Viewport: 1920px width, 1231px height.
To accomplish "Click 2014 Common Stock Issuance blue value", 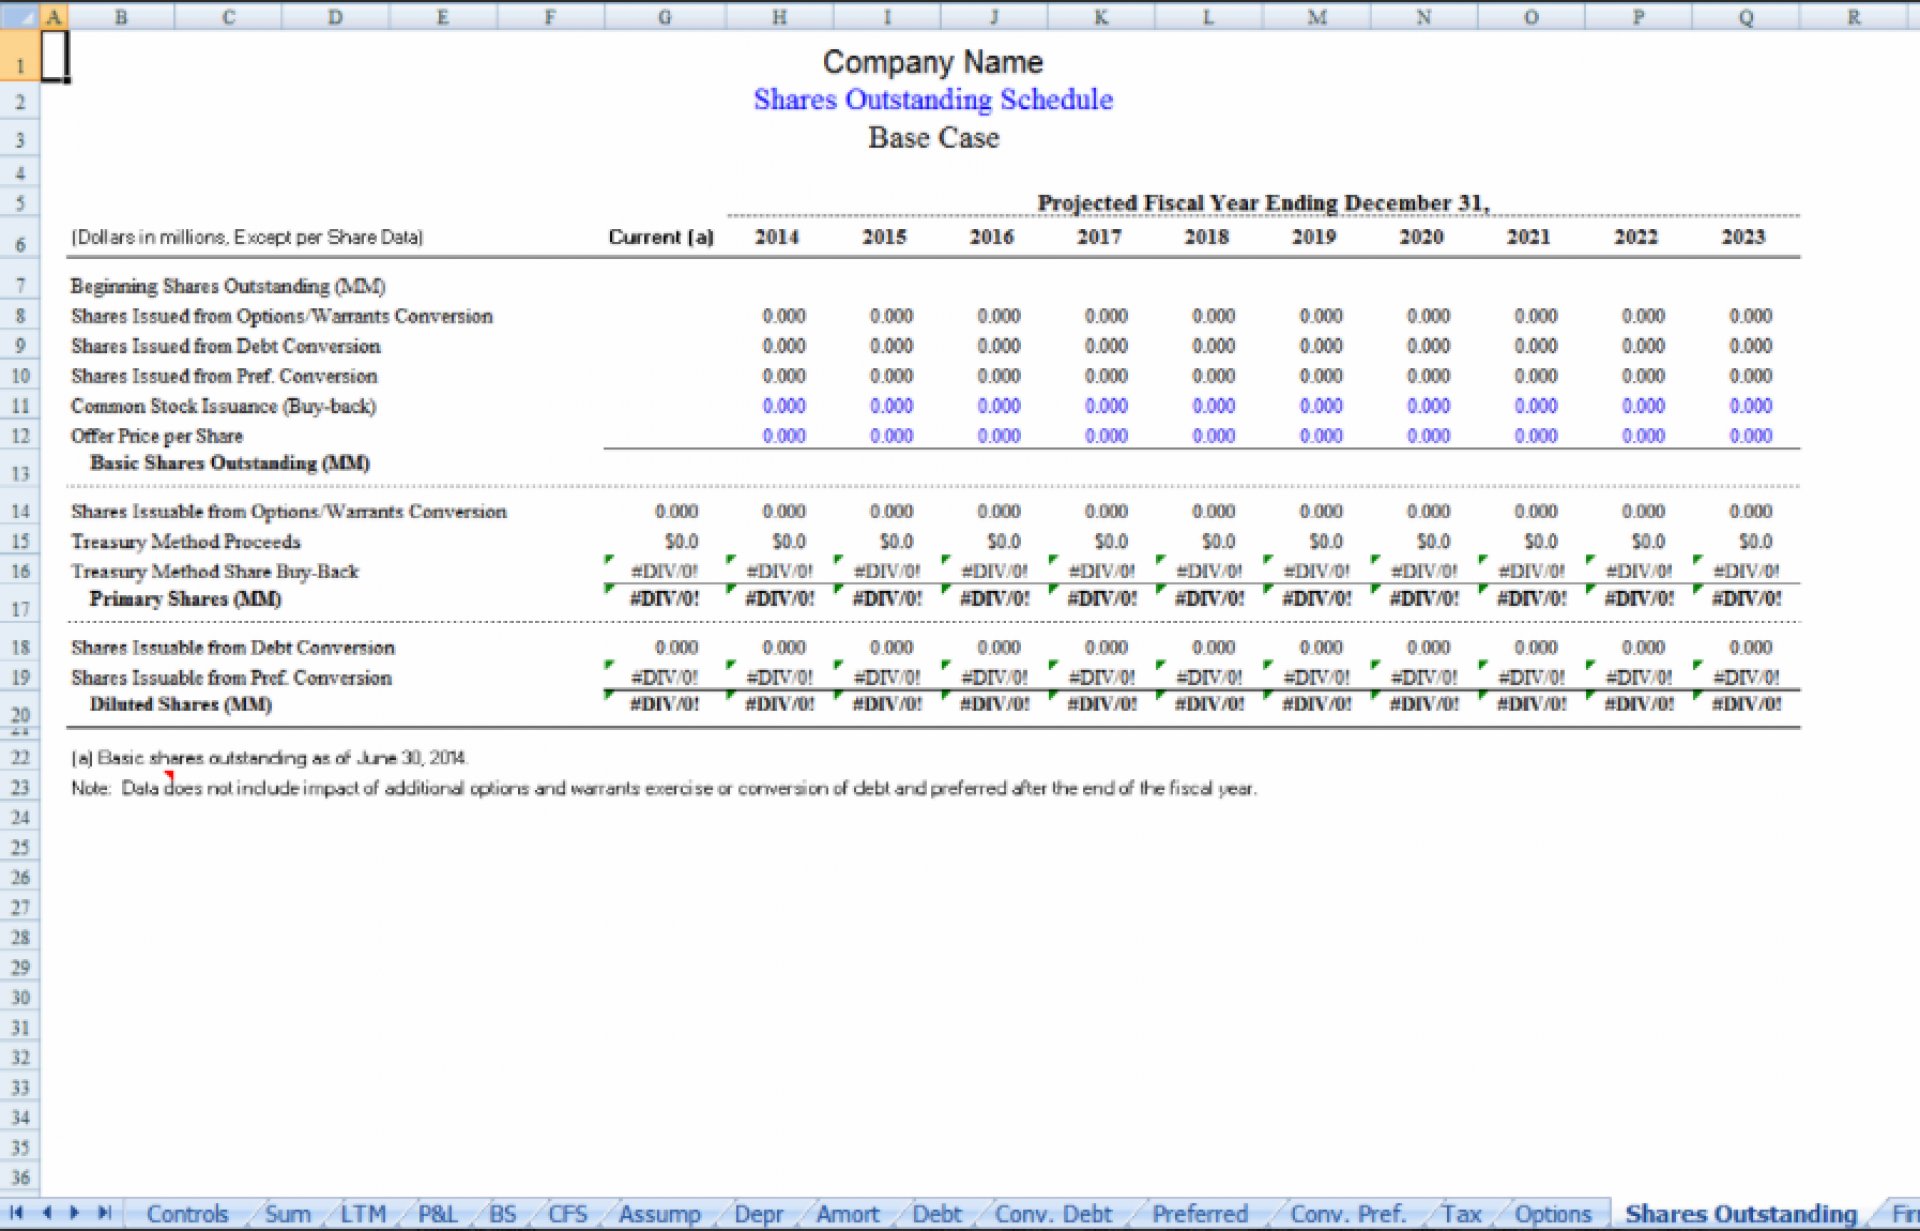I will pos(784,406).
